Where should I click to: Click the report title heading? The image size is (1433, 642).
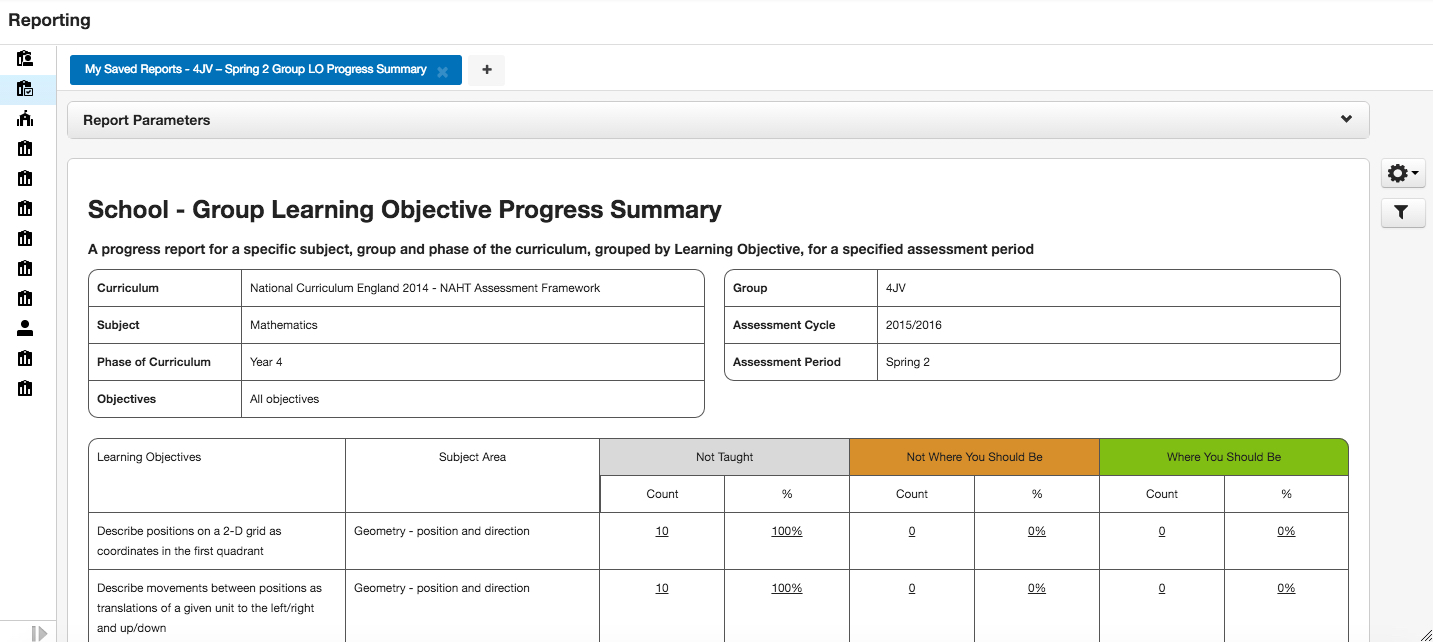tap(405, 210)
